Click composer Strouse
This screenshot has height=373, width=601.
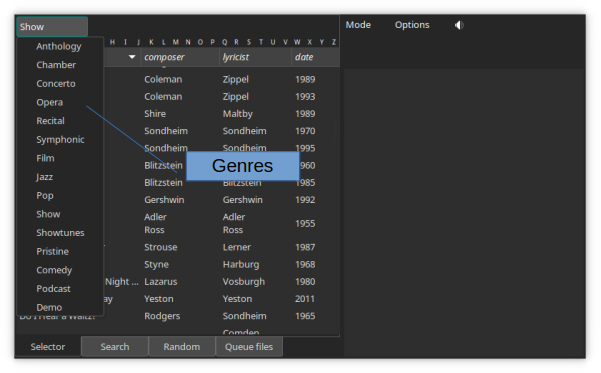pos(161,247)
